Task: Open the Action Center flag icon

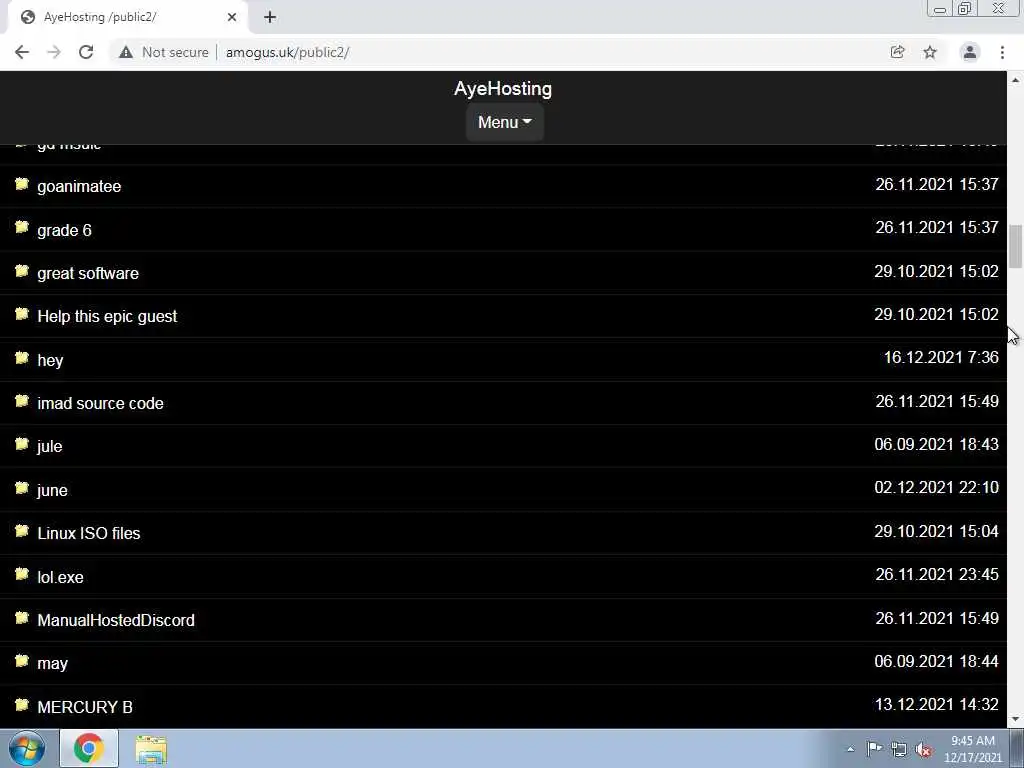Action: click(x=874, y=749)
